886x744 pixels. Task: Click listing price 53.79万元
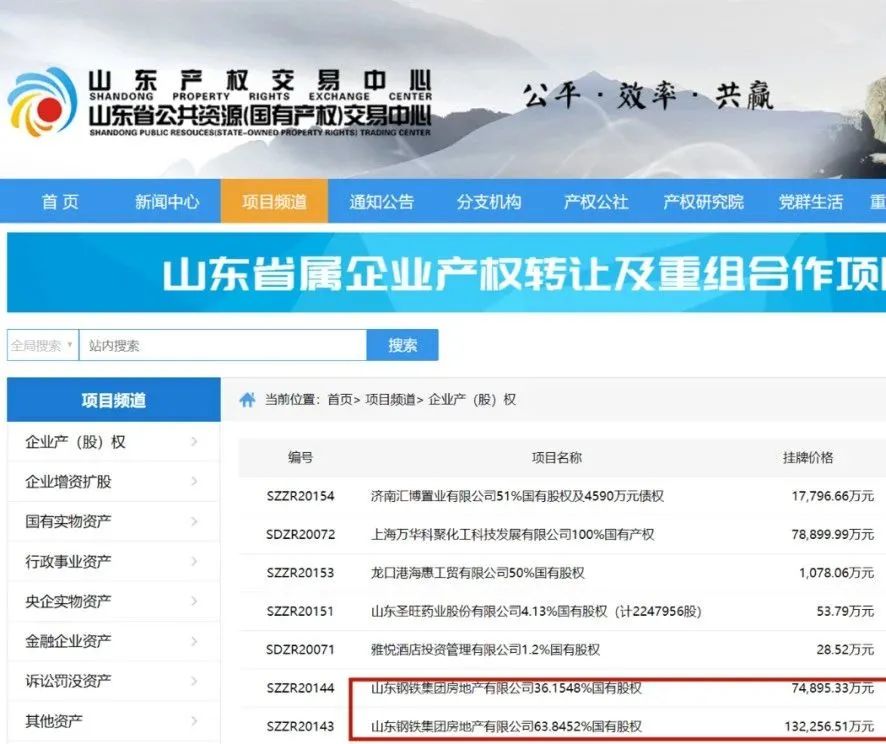click(x=845, y=611)
